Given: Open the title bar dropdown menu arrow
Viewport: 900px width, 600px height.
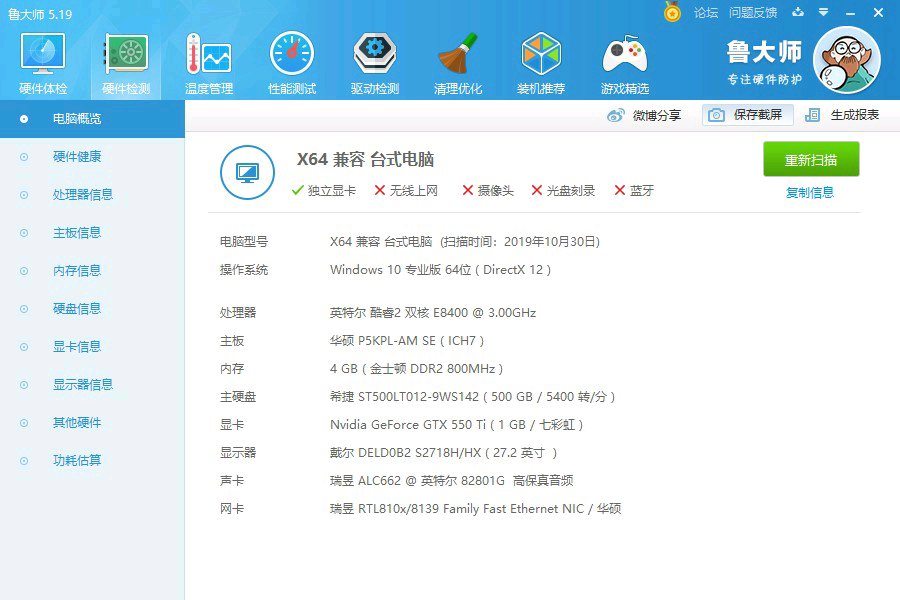Looking at the screenshot, I should click(824, 12).
